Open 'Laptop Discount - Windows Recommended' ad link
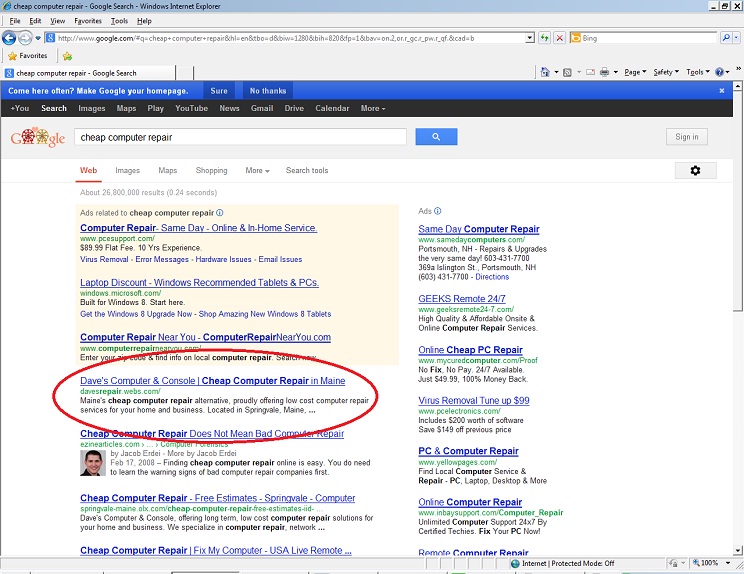 199,282
